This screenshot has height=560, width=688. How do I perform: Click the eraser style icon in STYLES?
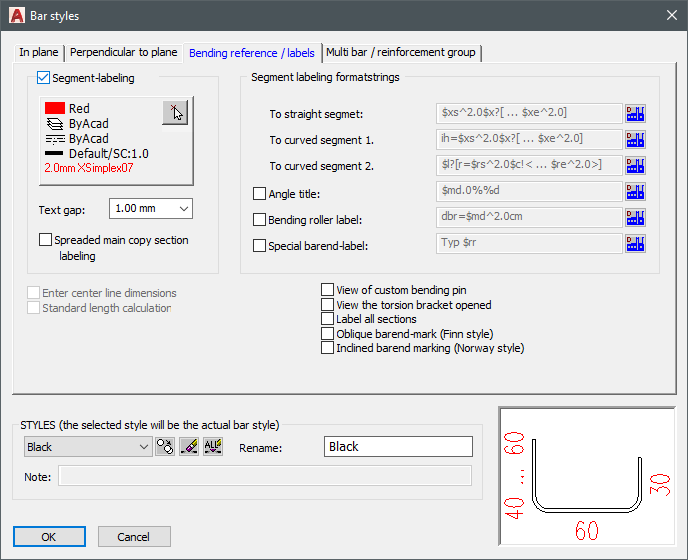[189, 447]
